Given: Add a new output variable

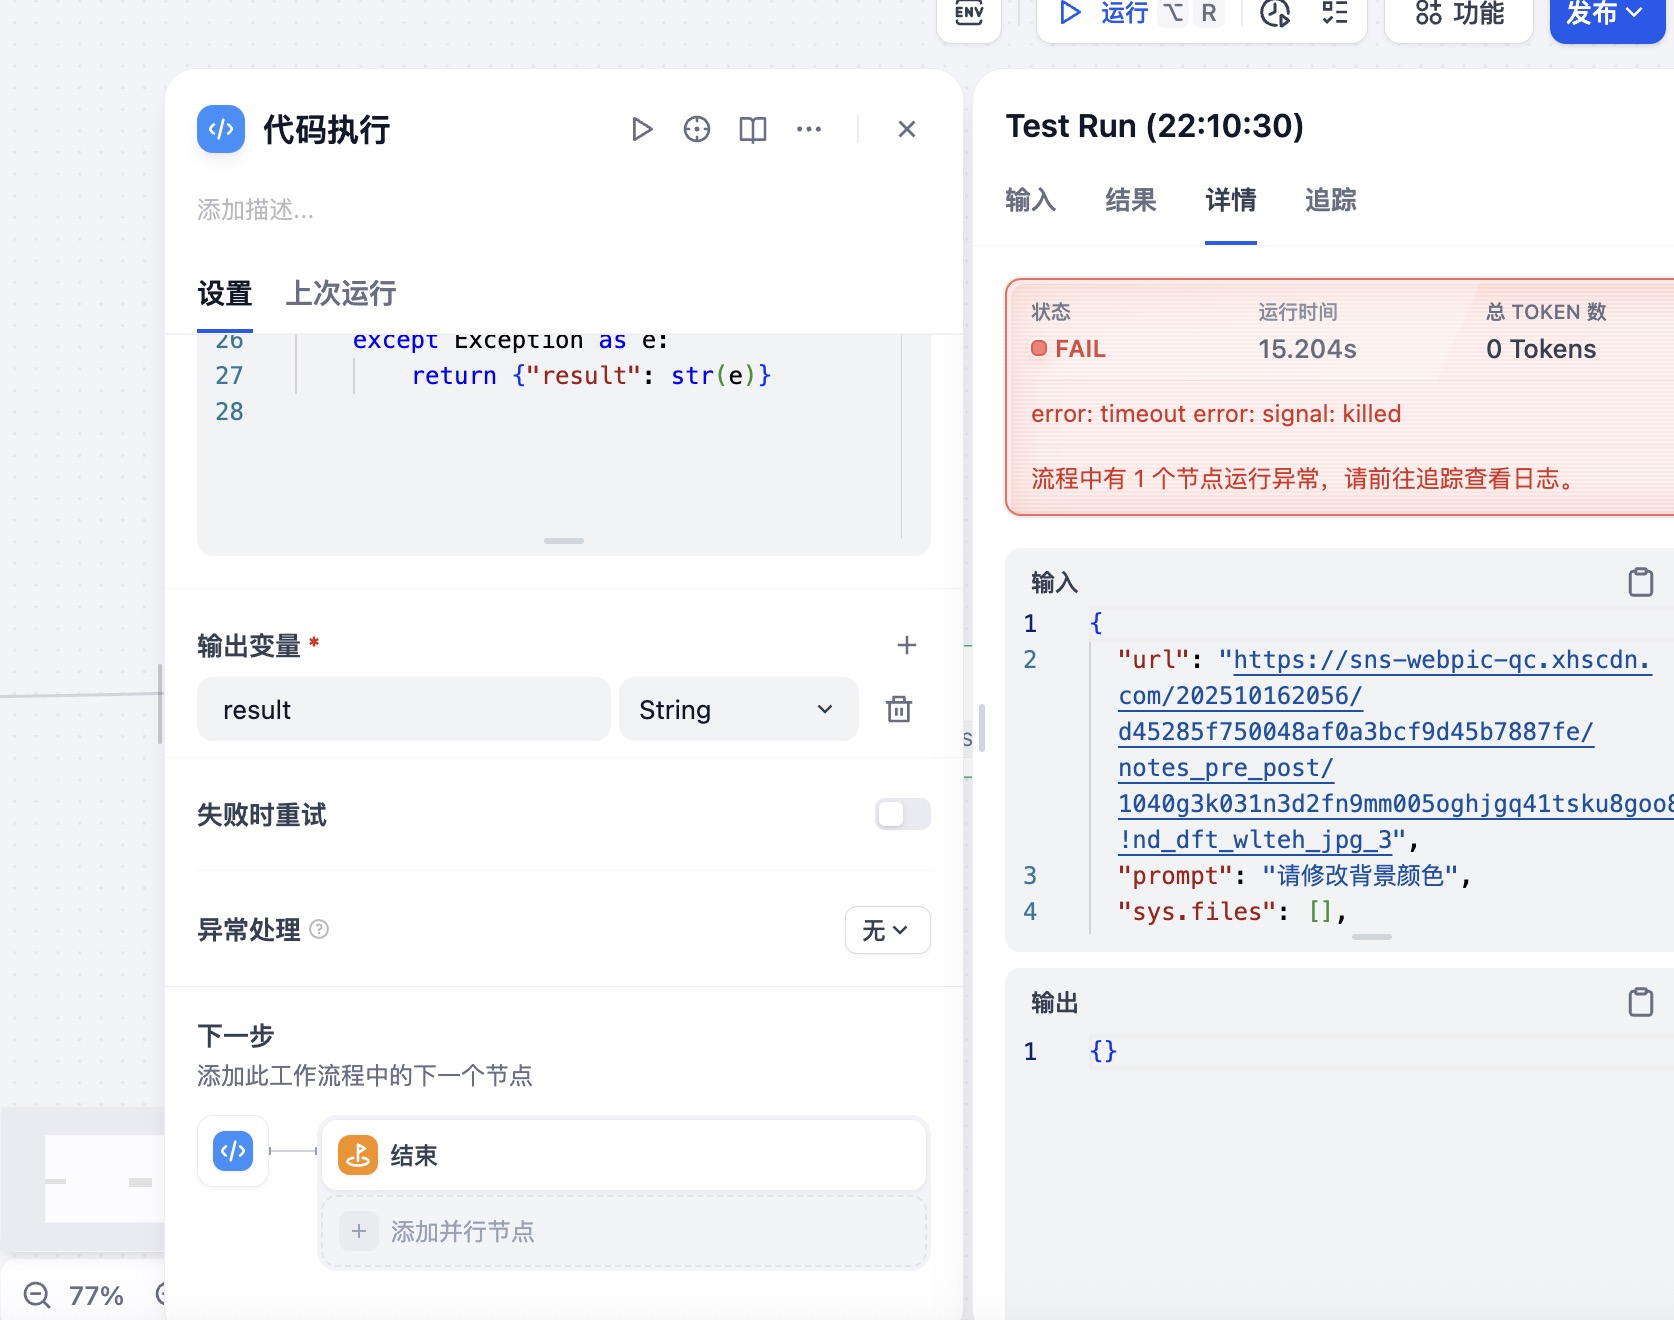Looking at the screenshot, I should pyautogui.click(x=906, y=645).
